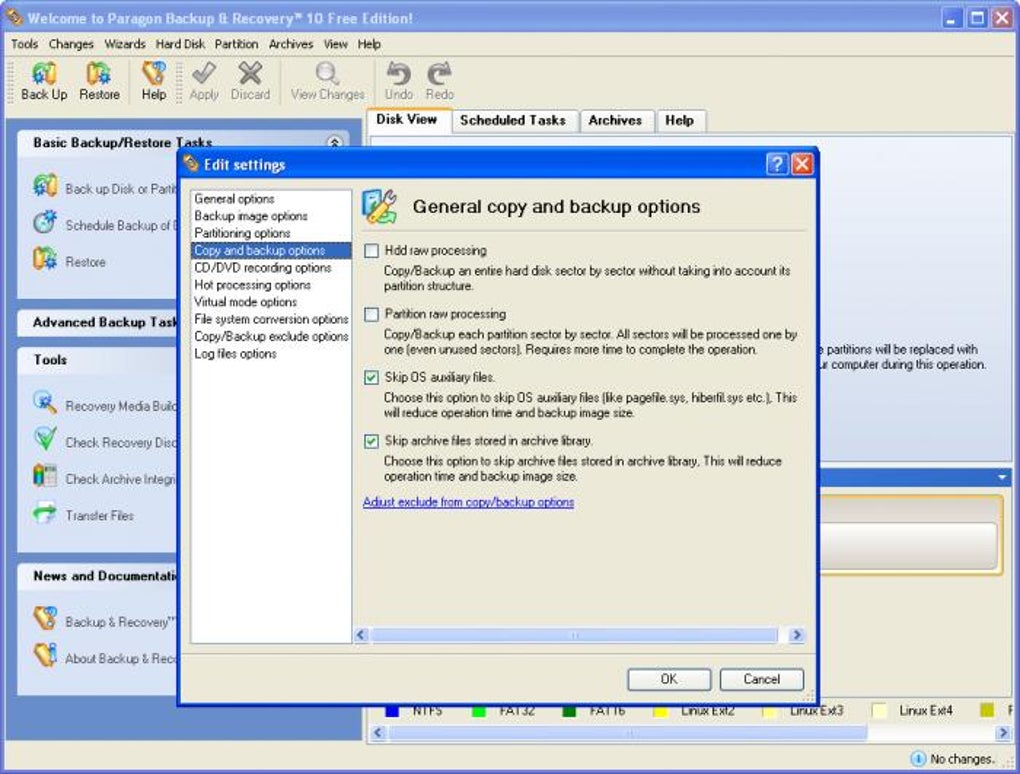
Task: Click dialog horizontal scrollbar right arrow
Action: pyautogui.click(x=797, y=635)
